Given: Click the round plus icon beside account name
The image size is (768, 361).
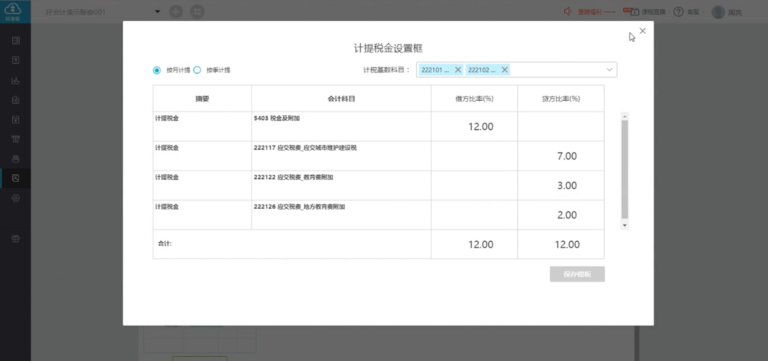Looking at the screenshot, I should 176,12.
